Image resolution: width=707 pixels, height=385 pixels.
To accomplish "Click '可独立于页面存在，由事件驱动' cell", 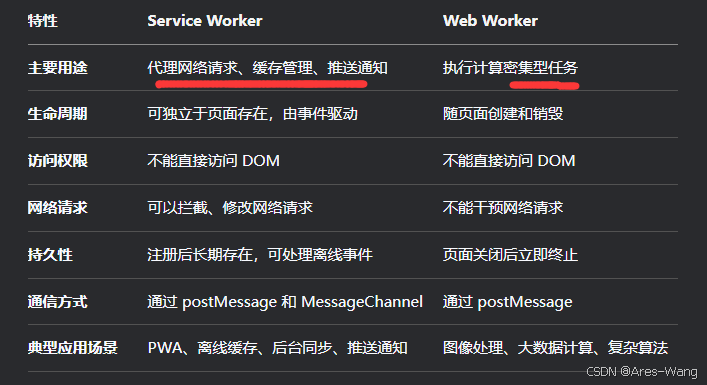I will tap(252, 114).
